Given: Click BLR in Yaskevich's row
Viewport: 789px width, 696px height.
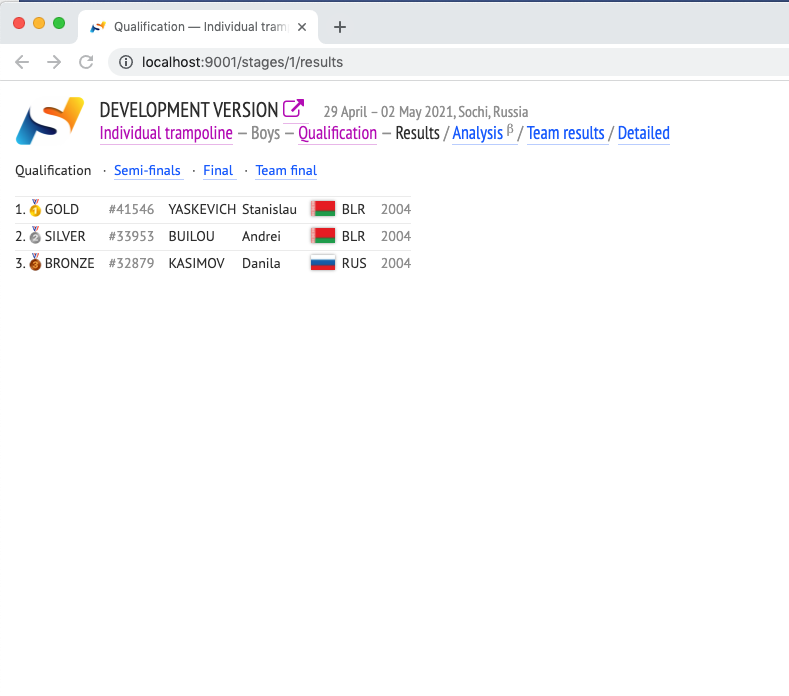Looking at the screenshot, I should tap(353, 209).
